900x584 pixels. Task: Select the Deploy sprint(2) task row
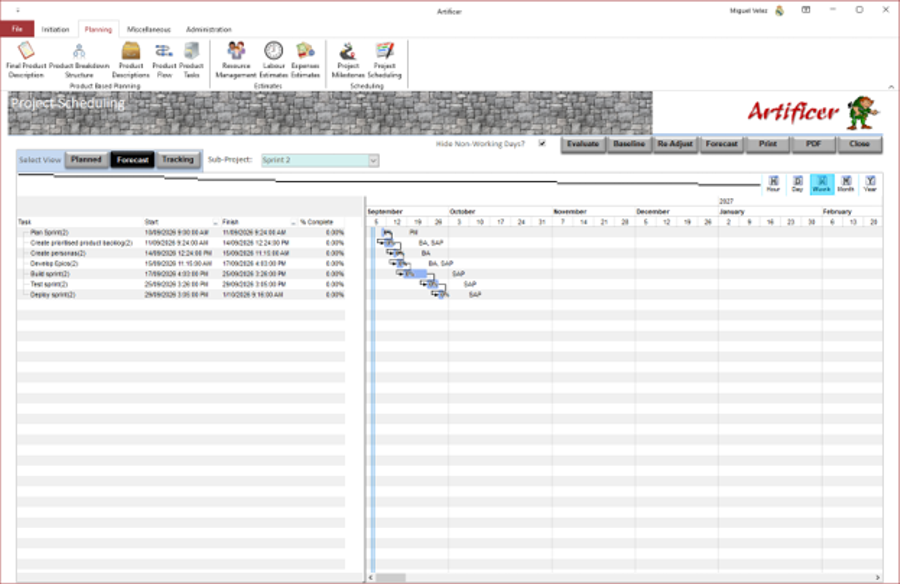[x=181, y=295]
